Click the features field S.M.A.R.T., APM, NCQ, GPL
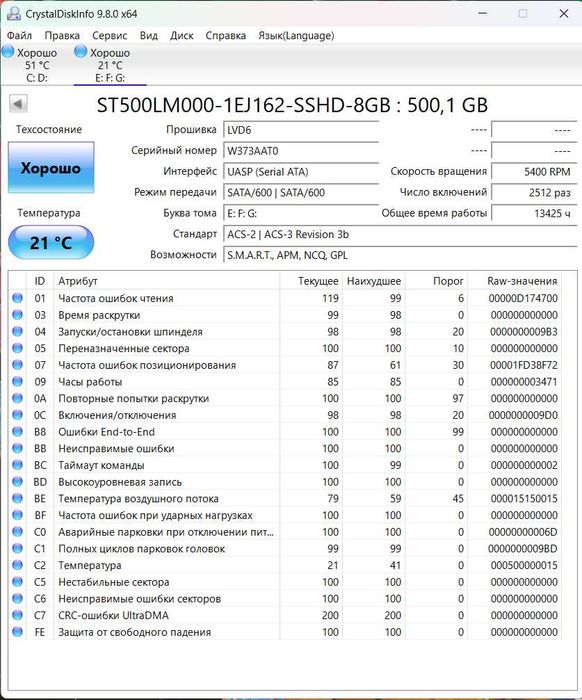Screen dimensions: 582x700 [399, 255]
